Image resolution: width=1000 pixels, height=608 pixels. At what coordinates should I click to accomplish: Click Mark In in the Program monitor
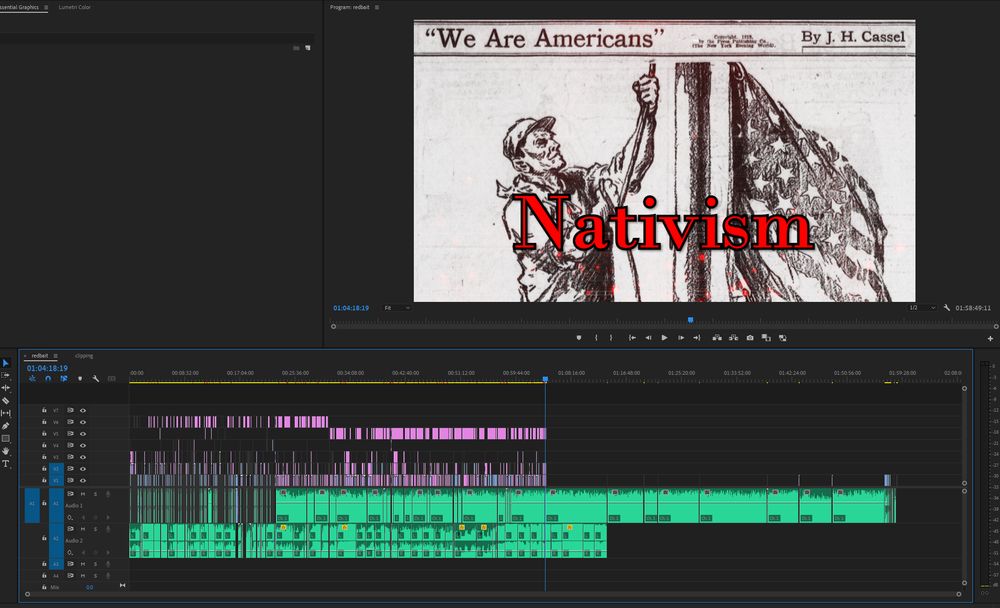(x=596, y=338)
